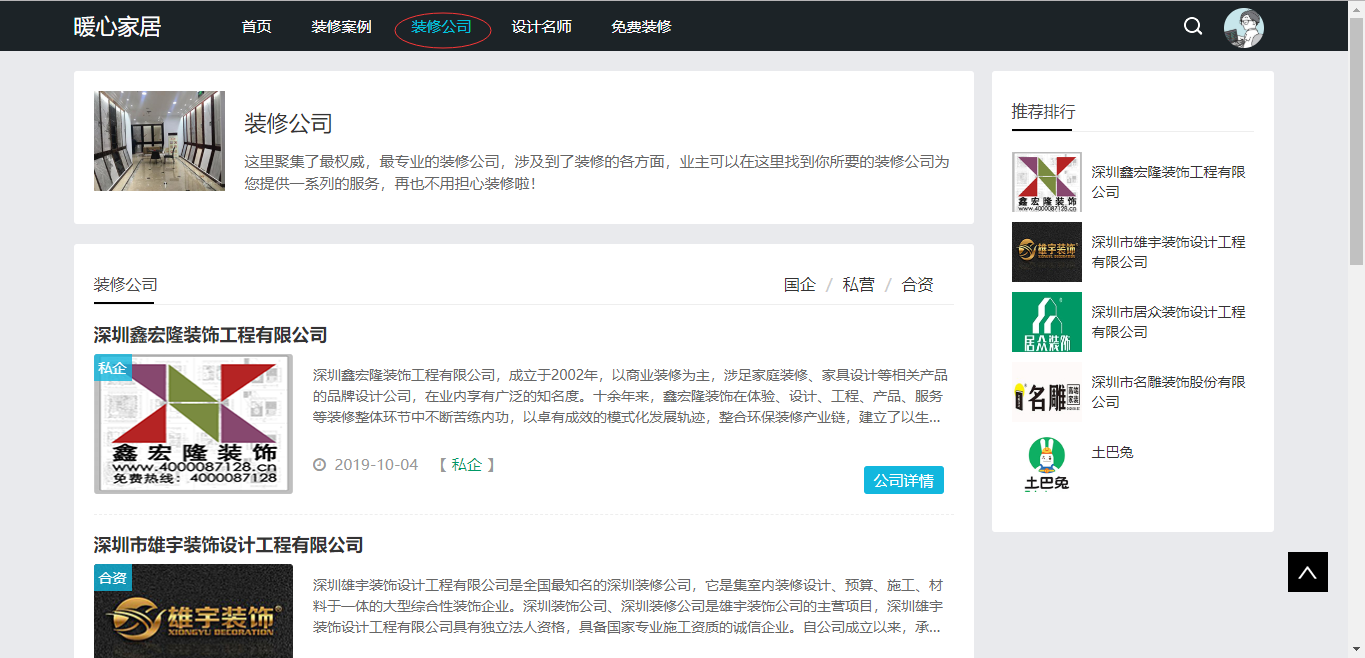Open 名雕 logo in 推荐排行 sidebar
This screenshot has width=1365, height=658.
coord(1047,392)
